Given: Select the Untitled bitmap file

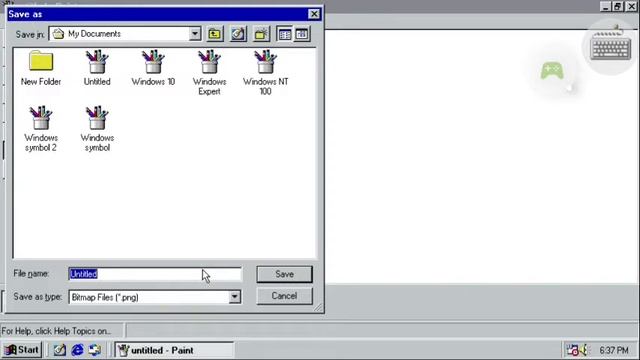Looking at the screenshot, I should point(97,68).
